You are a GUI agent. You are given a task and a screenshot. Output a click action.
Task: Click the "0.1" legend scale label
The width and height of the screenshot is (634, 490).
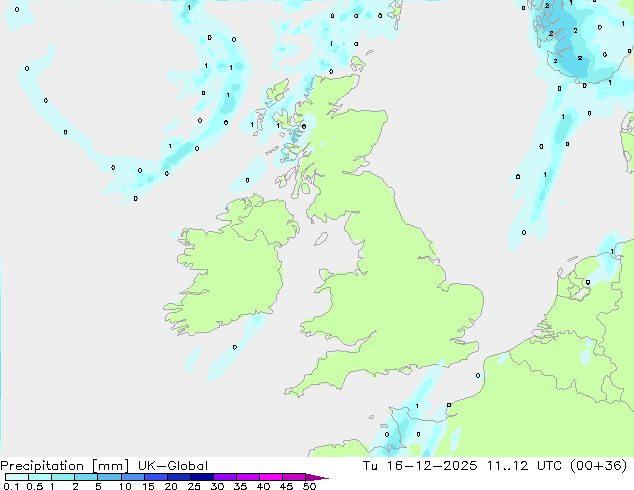pyautogui.click(x=11, y=486)
